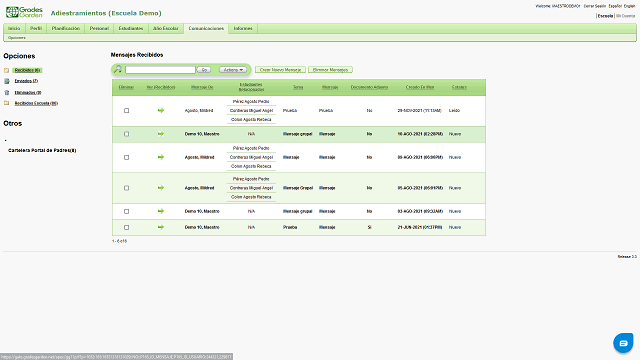
Task: Open the Personal tab
Action: click(99, 28)
